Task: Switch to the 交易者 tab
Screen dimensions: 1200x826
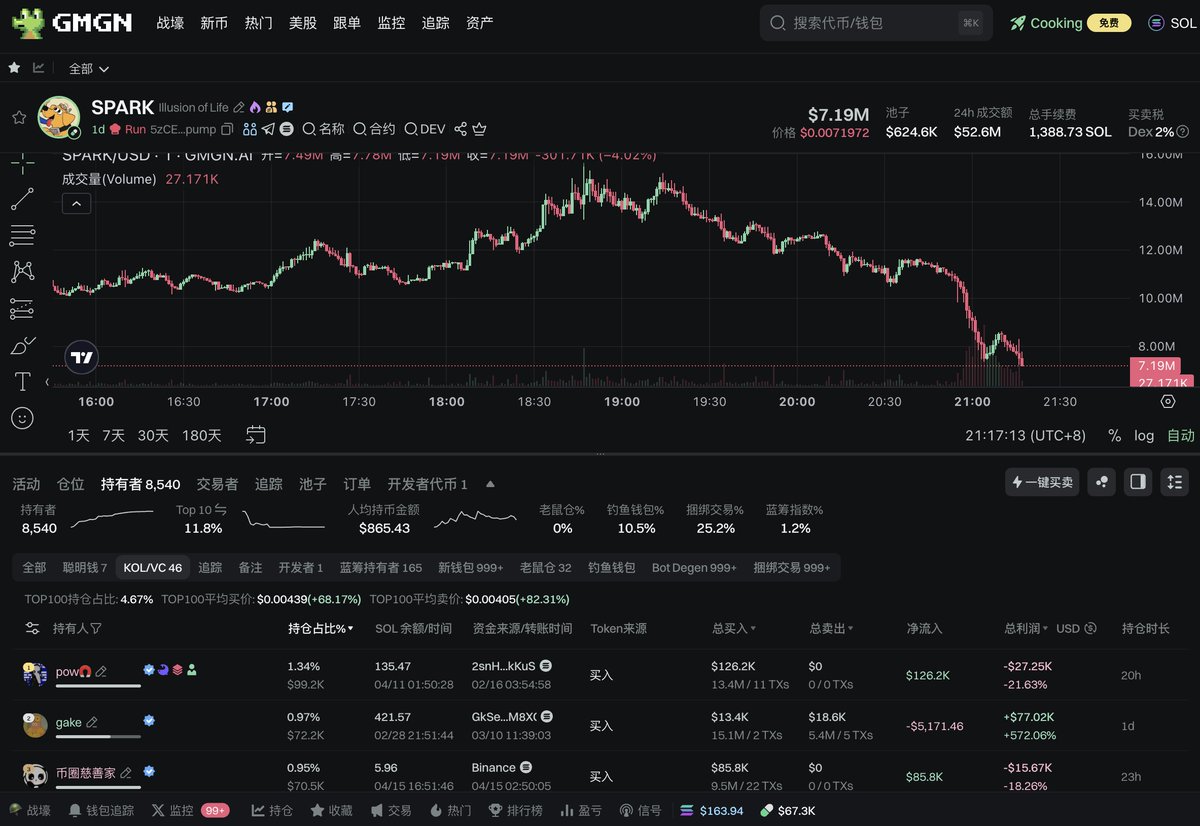Action: click(x=217, y=484)
